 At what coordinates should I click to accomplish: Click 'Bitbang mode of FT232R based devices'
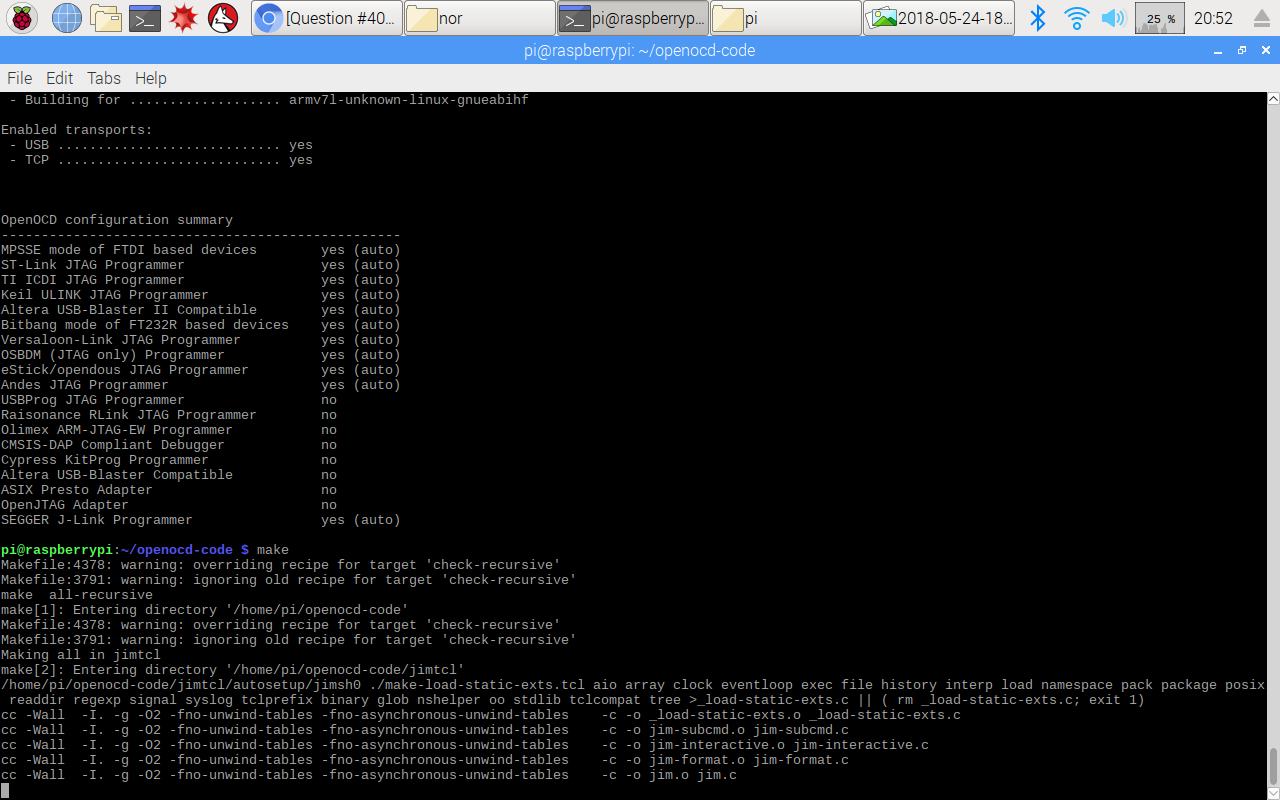point(145,325)
